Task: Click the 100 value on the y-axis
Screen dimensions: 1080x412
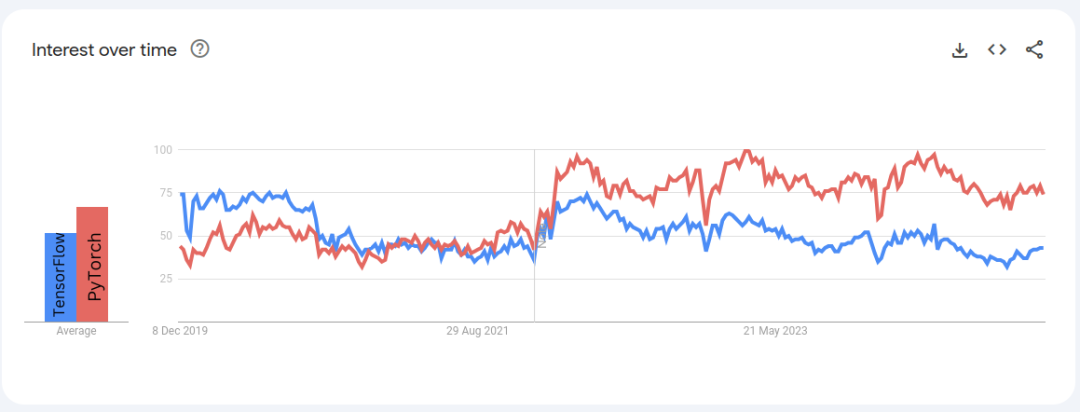Action: click(x=162, y=150)
